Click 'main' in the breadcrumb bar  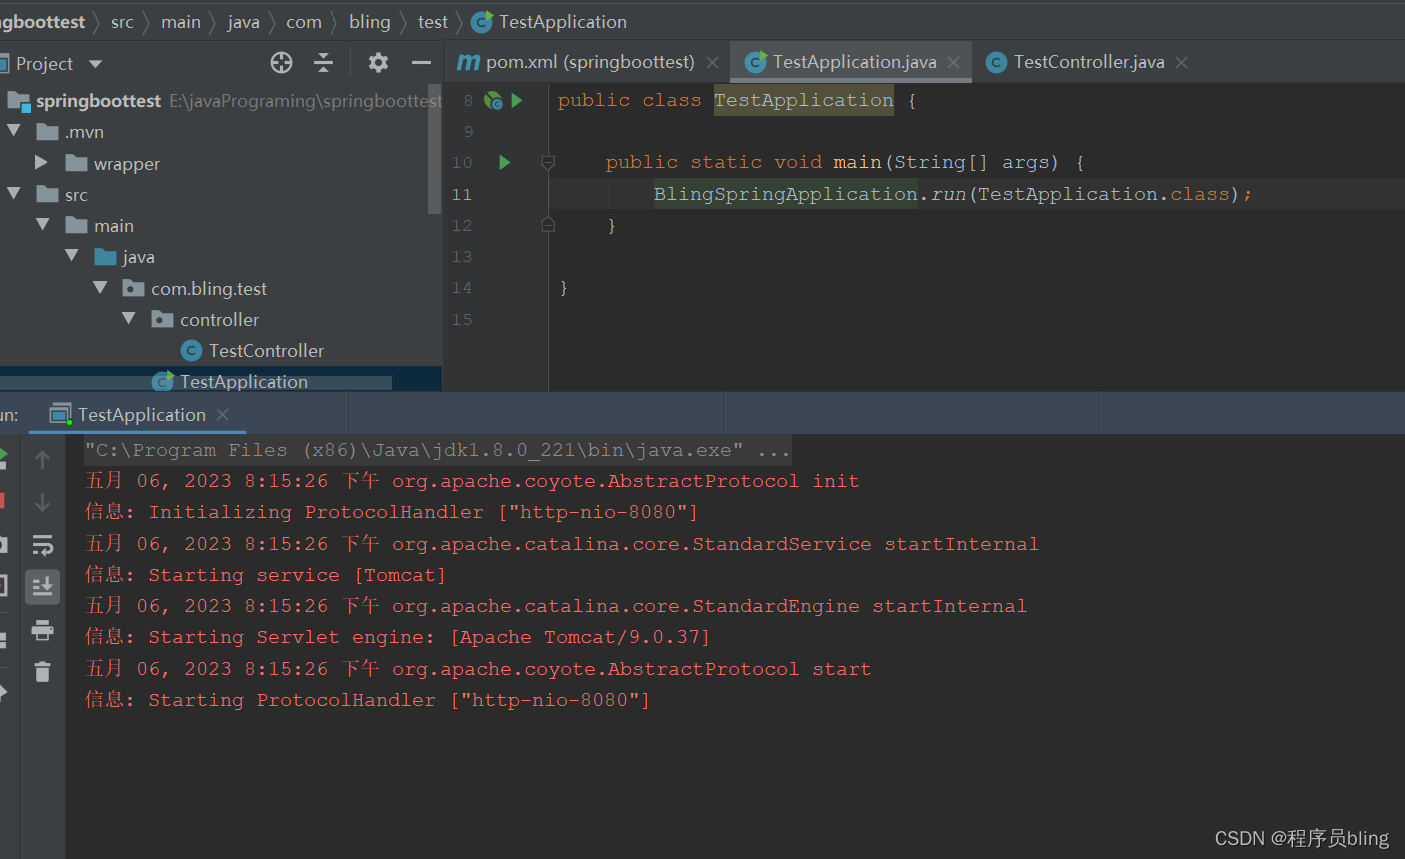pos(181,22)
